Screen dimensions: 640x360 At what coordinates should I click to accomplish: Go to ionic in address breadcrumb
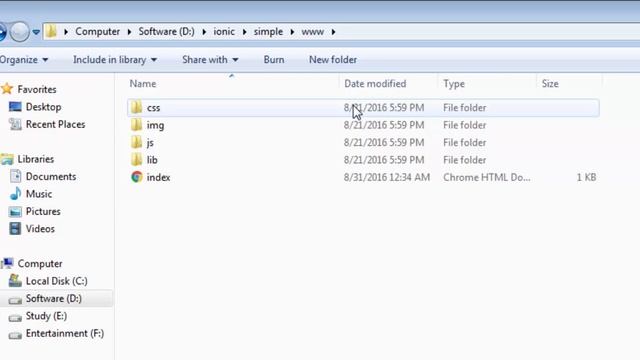pos(224,31)
